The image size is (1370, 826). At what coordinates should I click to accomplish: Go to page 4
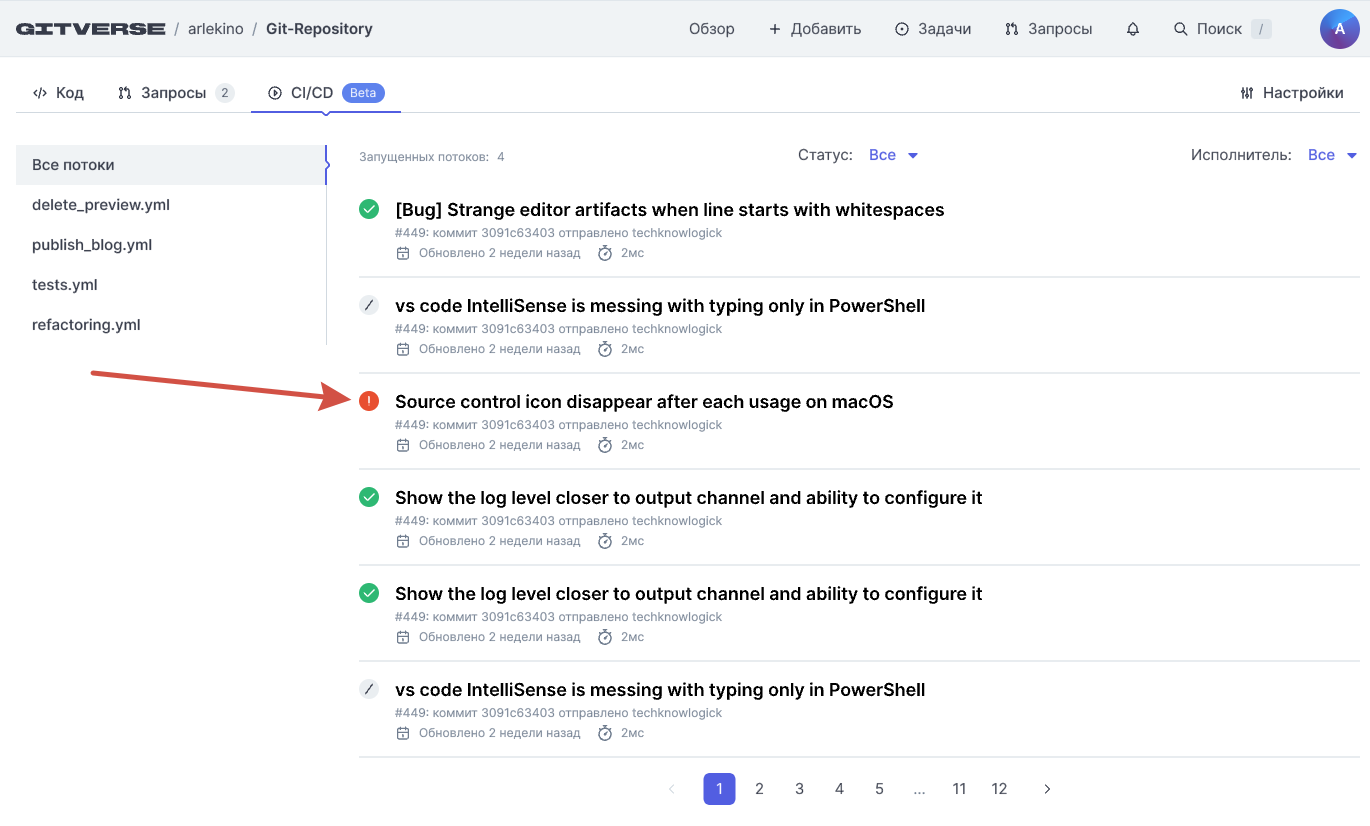point(839,789)
